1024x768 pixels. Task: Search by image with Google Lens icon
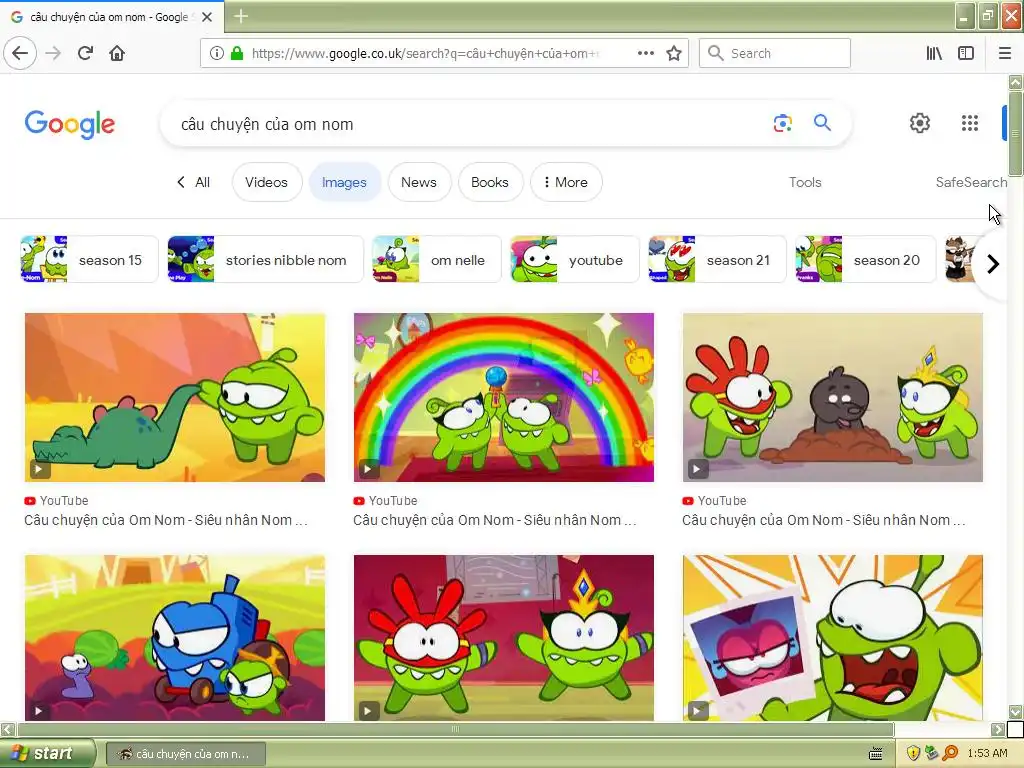point(782,123)
